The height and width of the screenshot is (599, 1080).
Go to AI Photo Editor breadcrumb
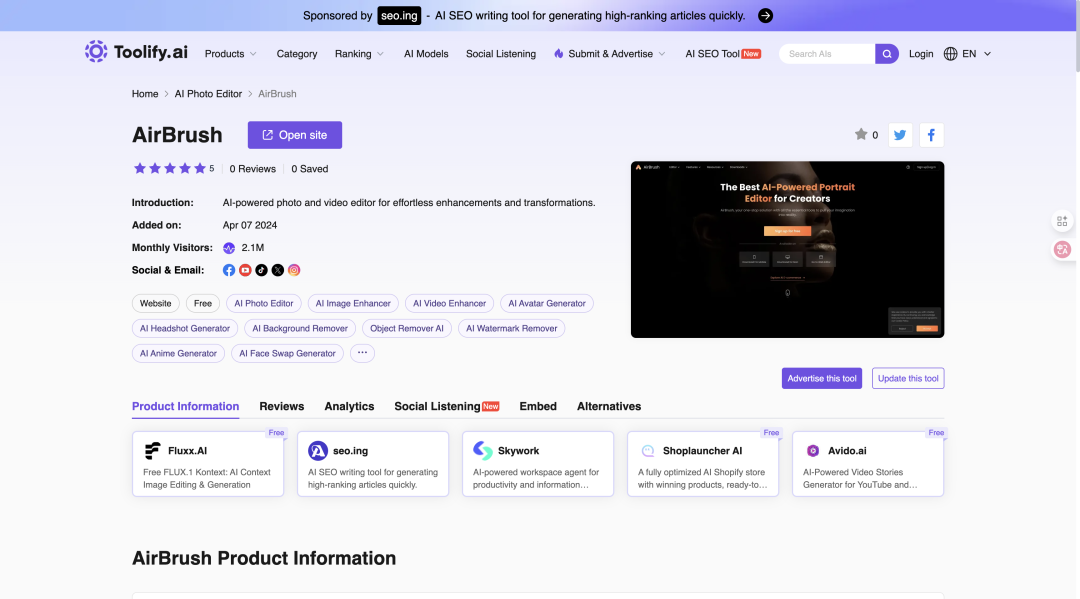tap(208, 94)
